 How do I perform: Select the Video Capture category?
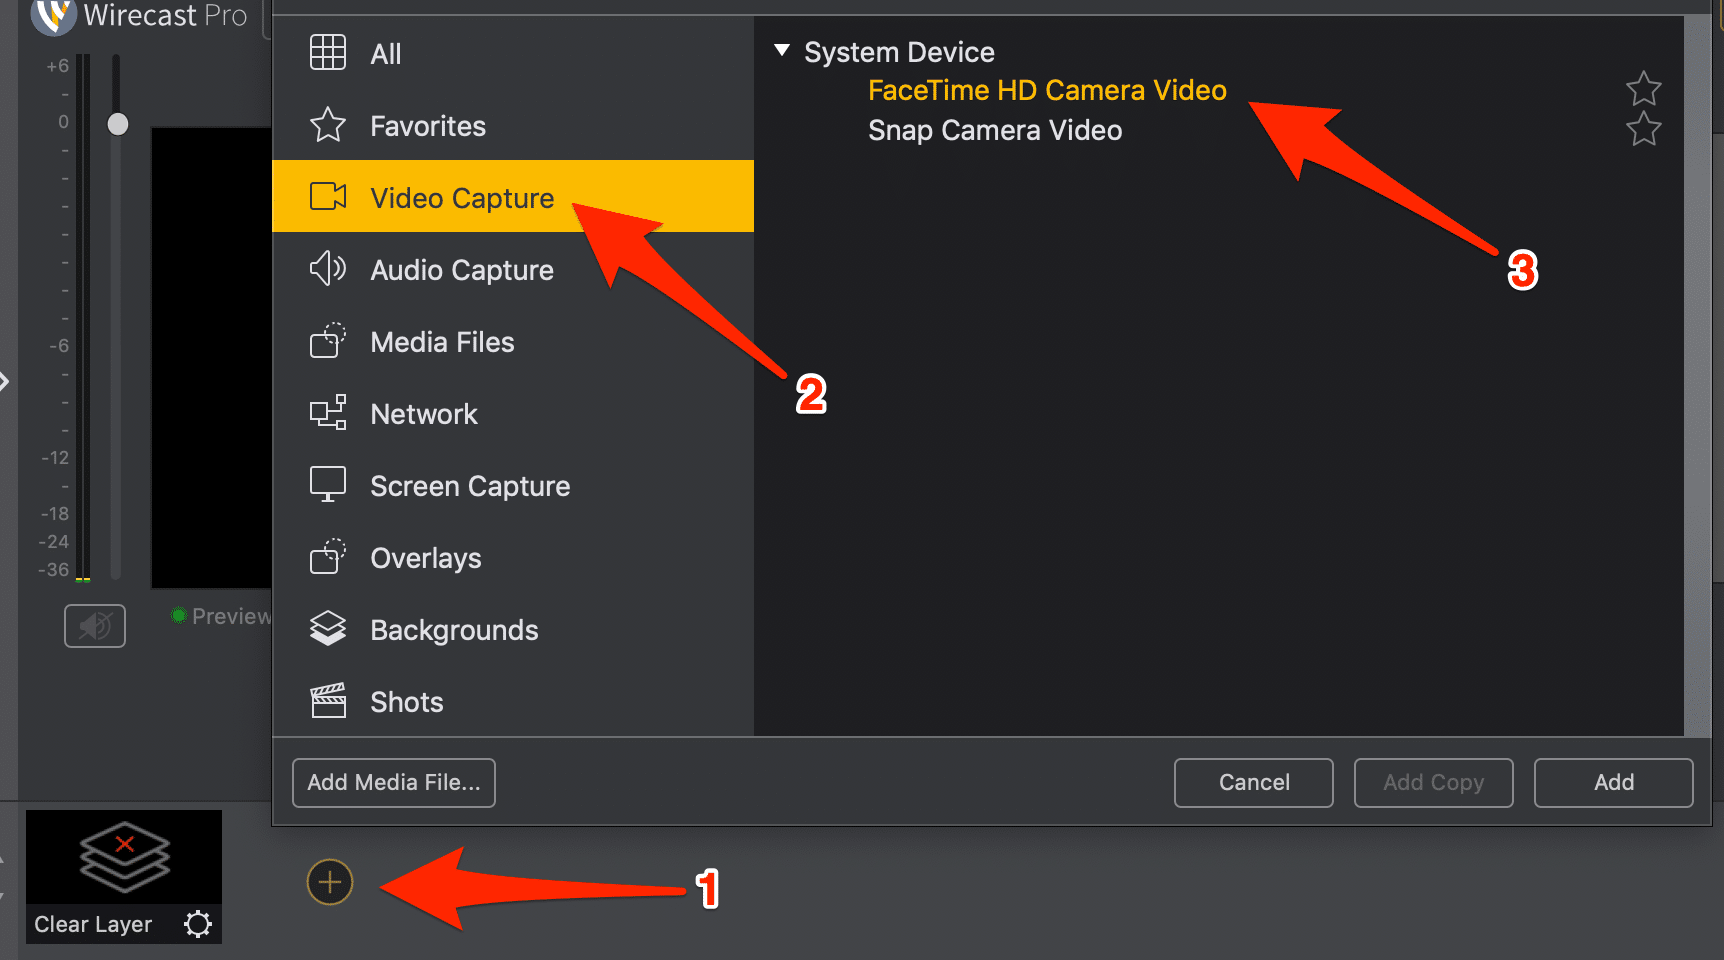[x=513, y=197]
